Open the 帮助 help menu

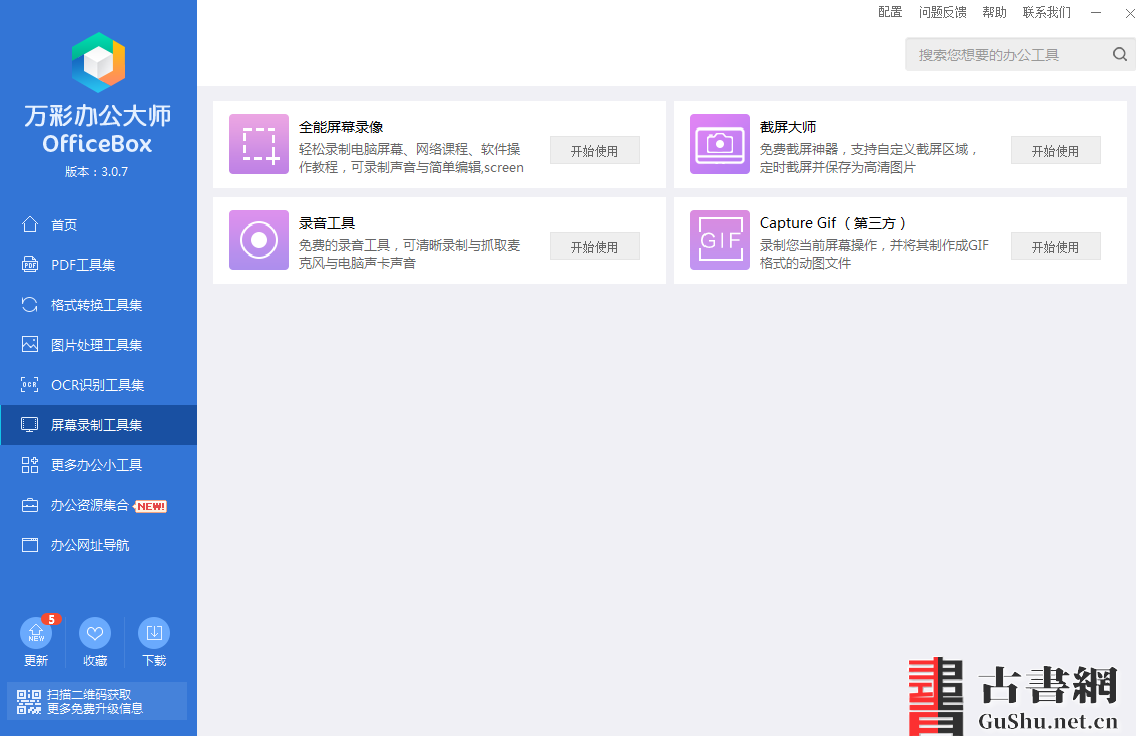tap(994, 12)
